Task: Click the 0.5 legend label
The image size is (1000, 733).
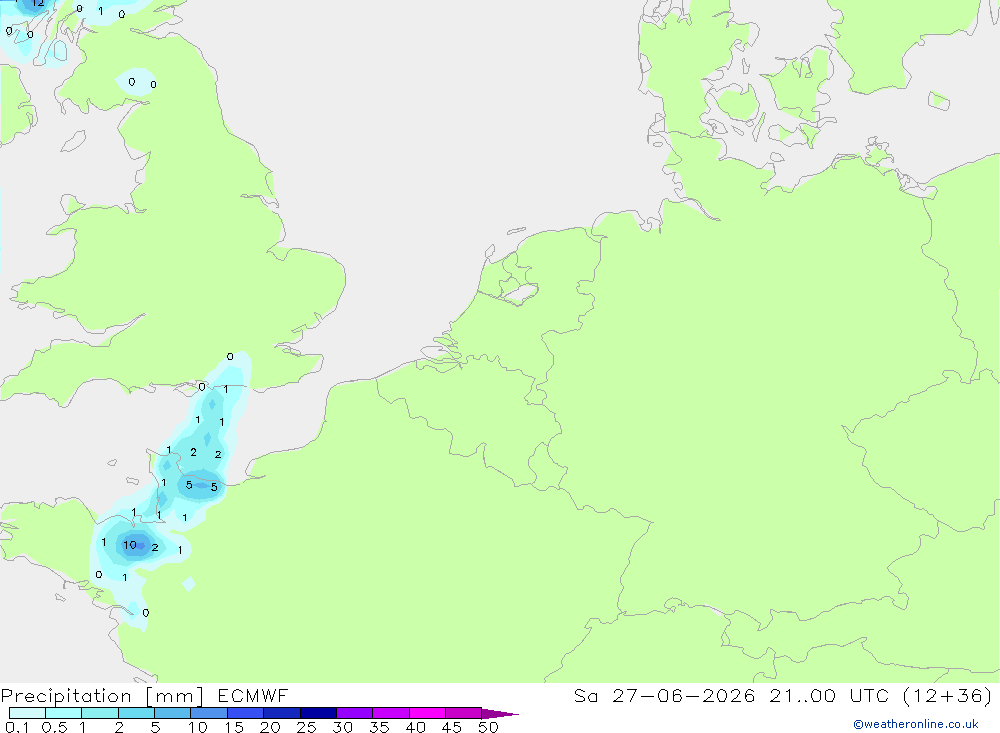Action: pos(54,727)
